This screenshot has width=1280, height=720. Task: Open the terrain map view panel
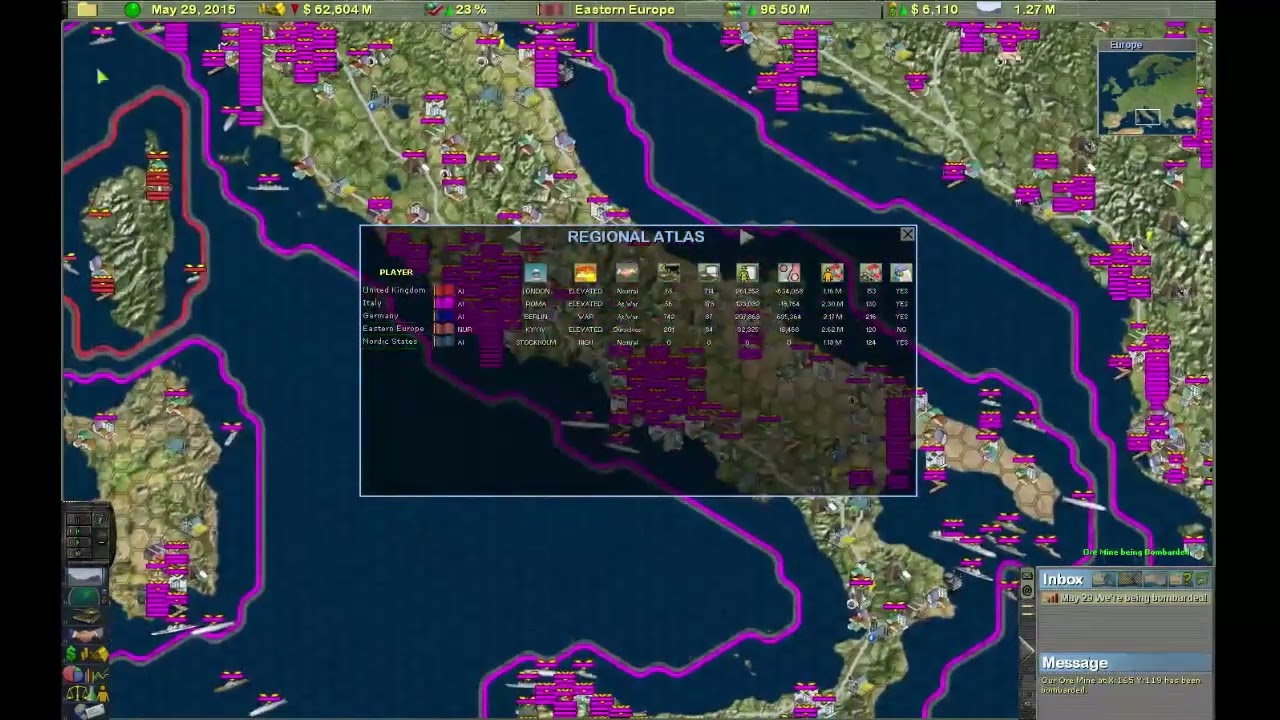click(x=86, y=577)
